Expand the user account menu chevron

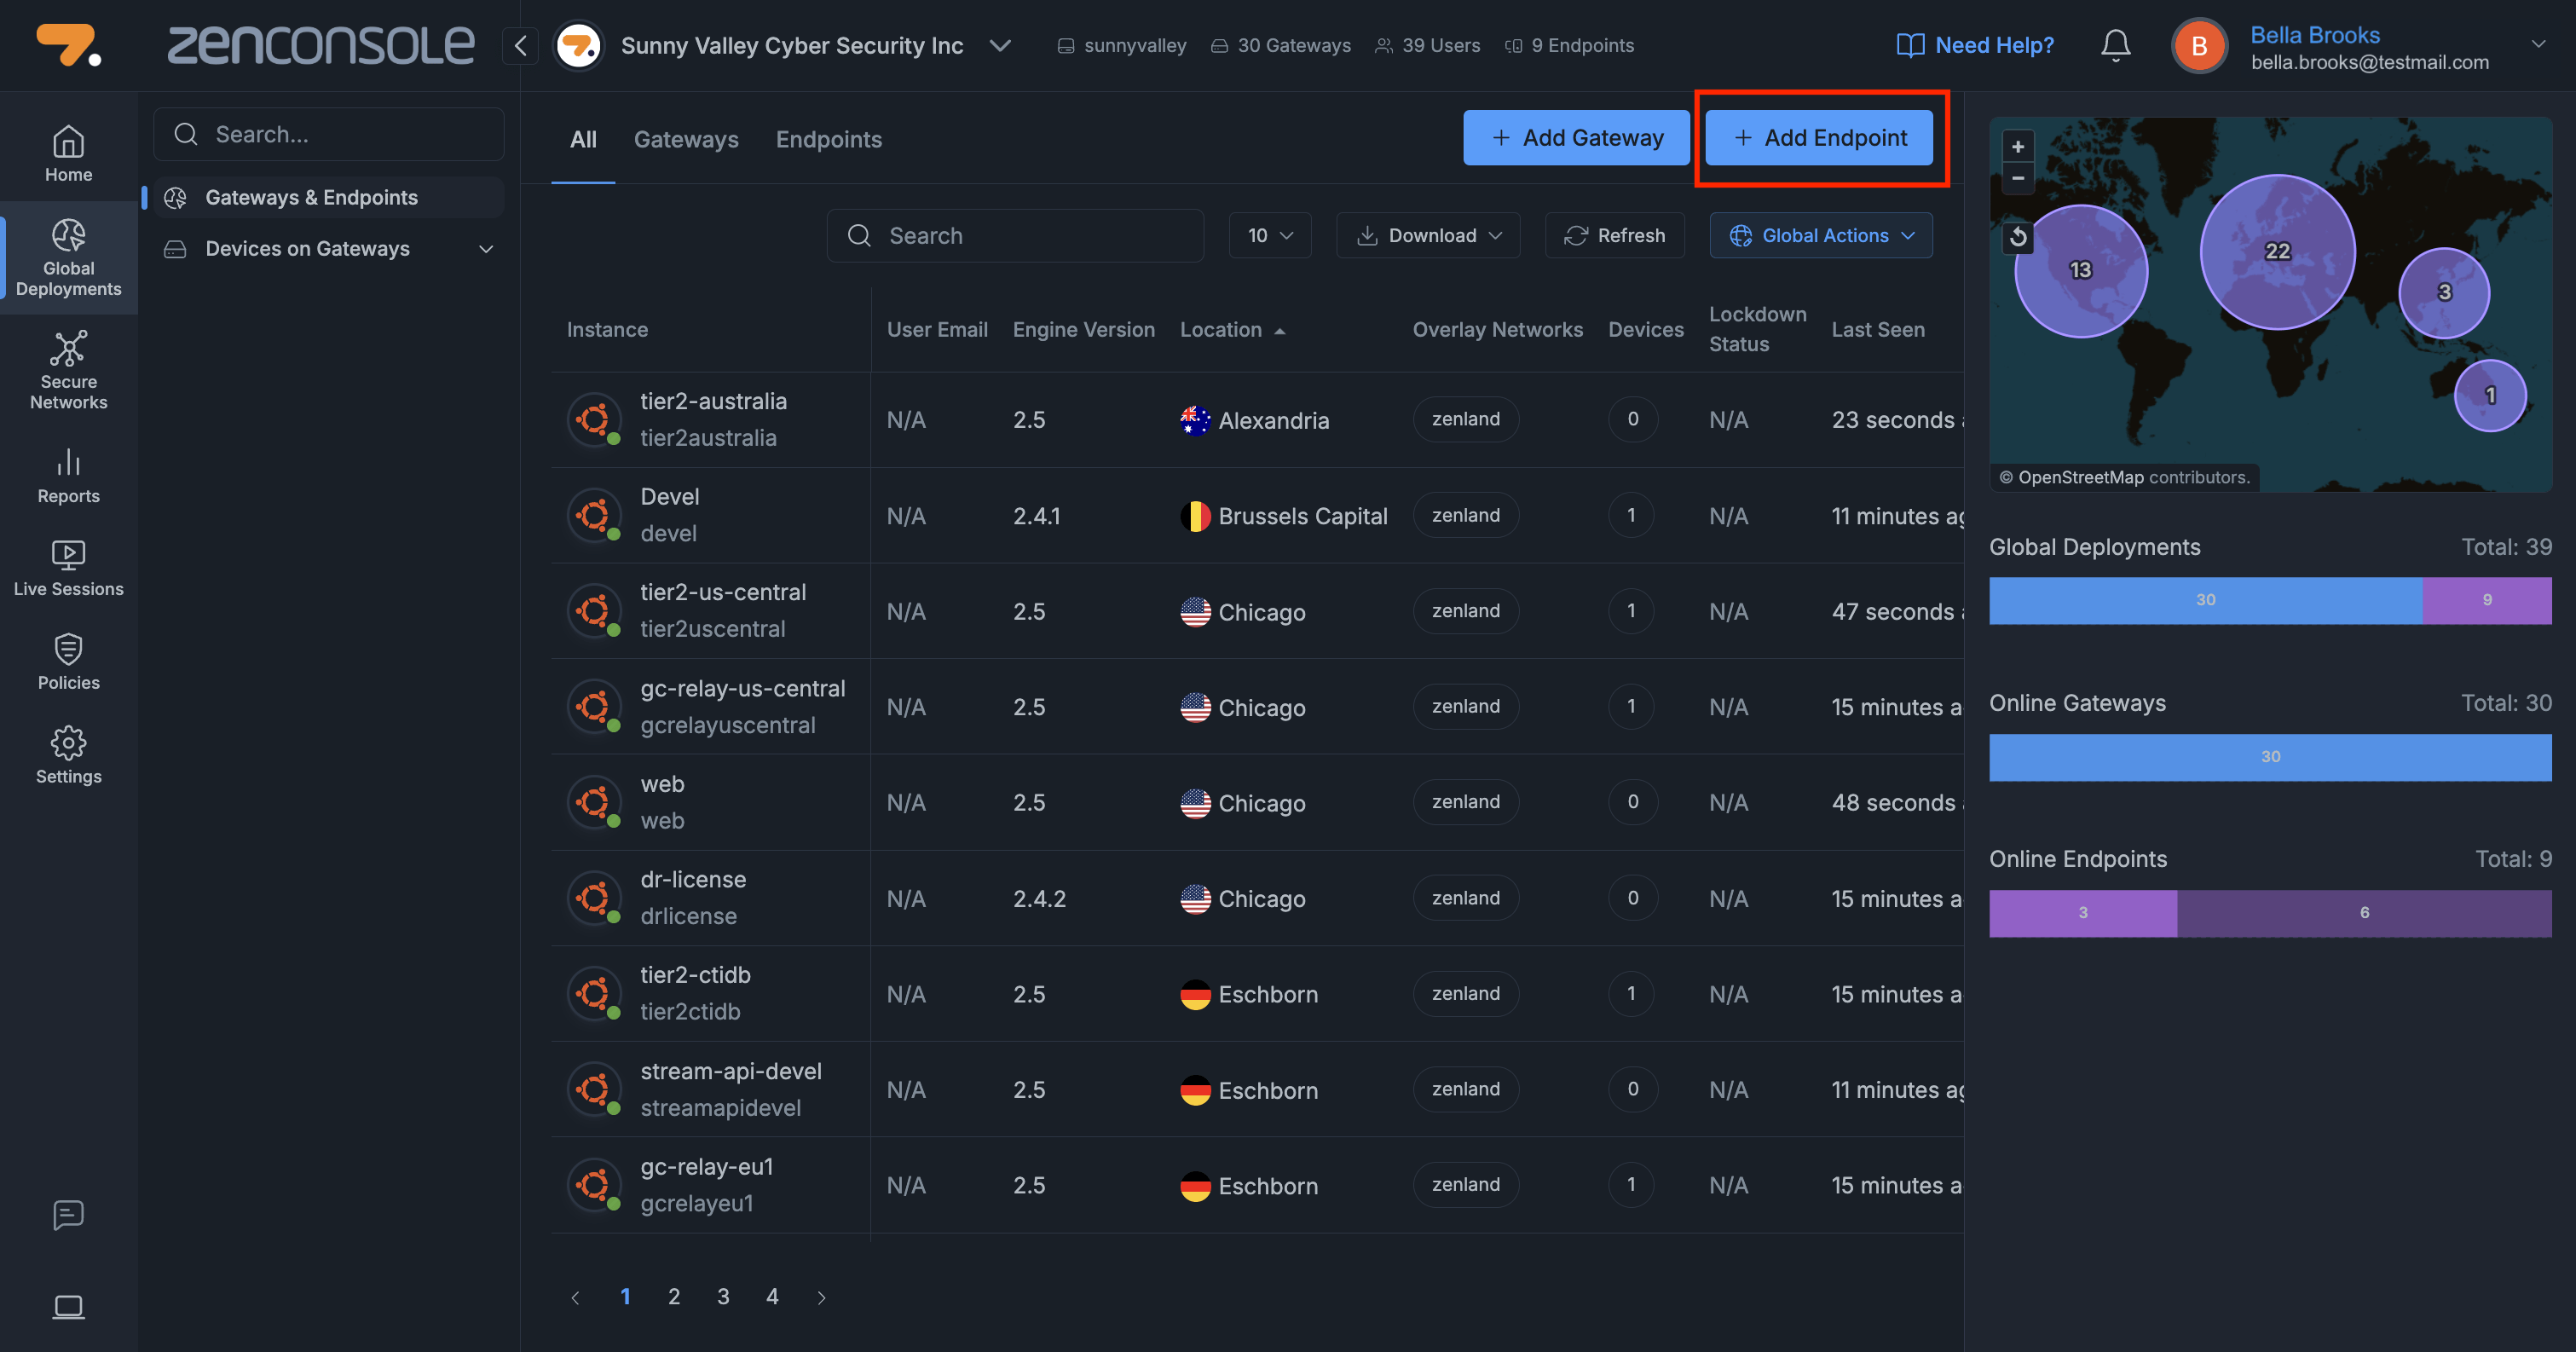tap(2538, 44)
